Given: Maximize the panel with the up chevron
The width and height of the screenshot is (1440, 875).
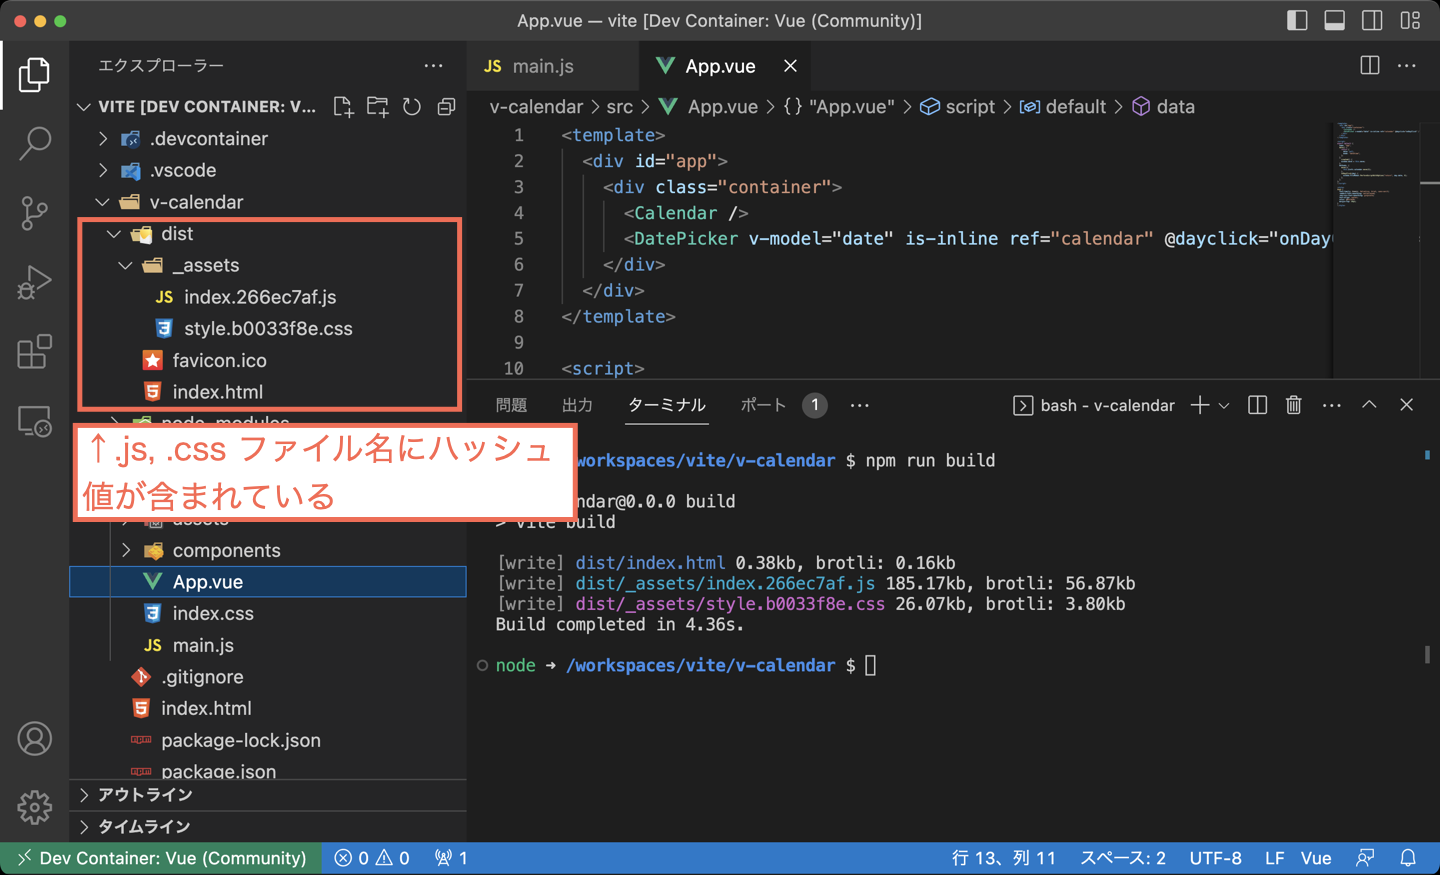Looking at the screenshot, I should [x=1369, y=405].
